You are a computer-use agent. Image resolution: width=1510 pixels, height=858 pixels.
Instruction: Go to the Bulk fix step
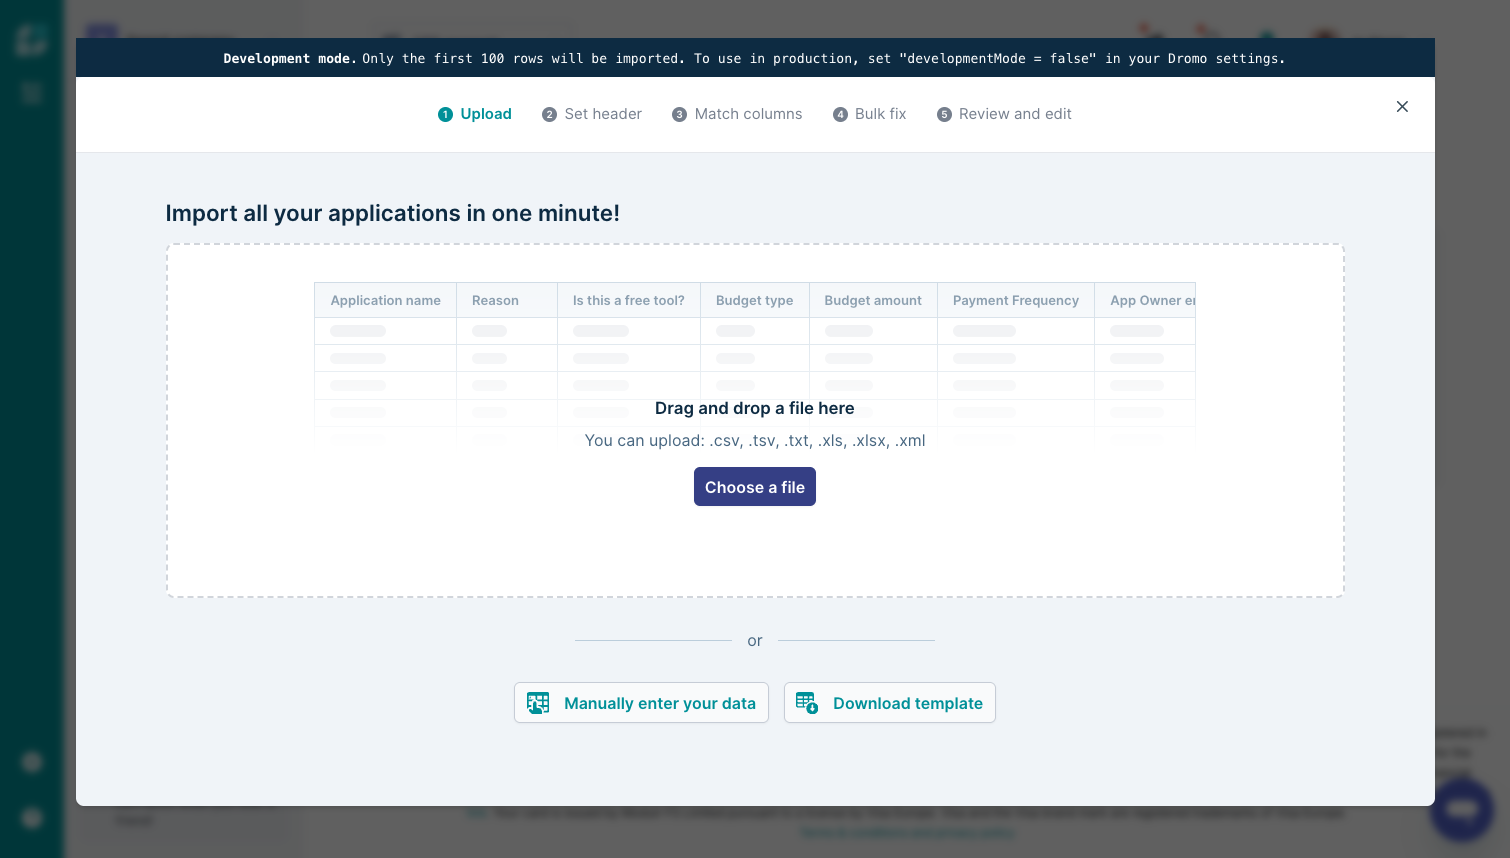coord(870,114)
